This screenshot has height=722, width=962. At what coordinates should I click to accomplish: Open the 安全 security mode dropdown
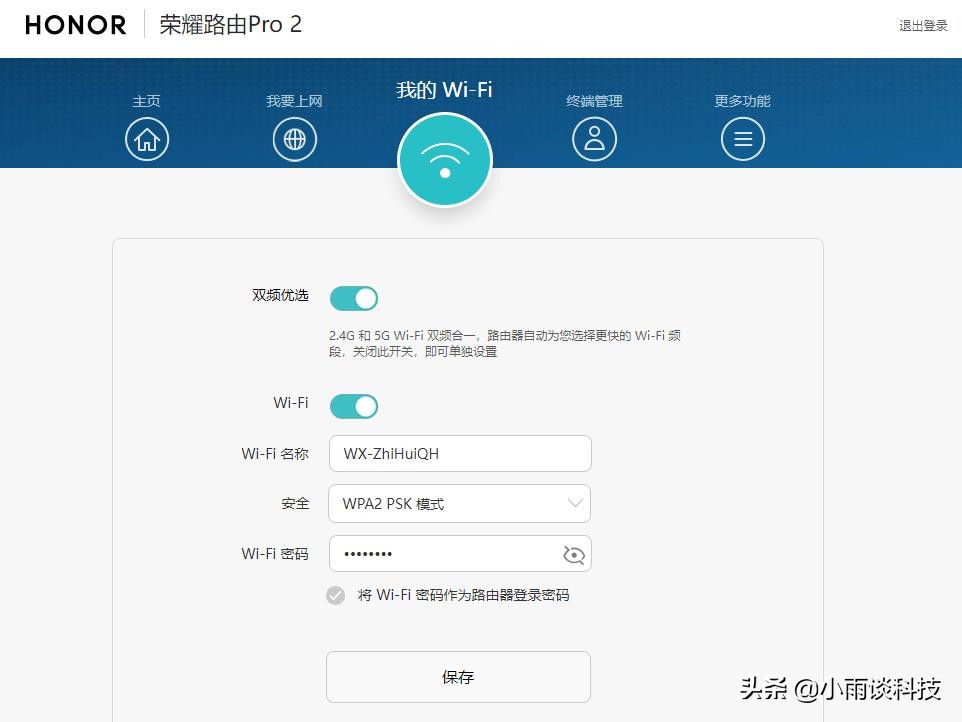(x=459, y=503)
